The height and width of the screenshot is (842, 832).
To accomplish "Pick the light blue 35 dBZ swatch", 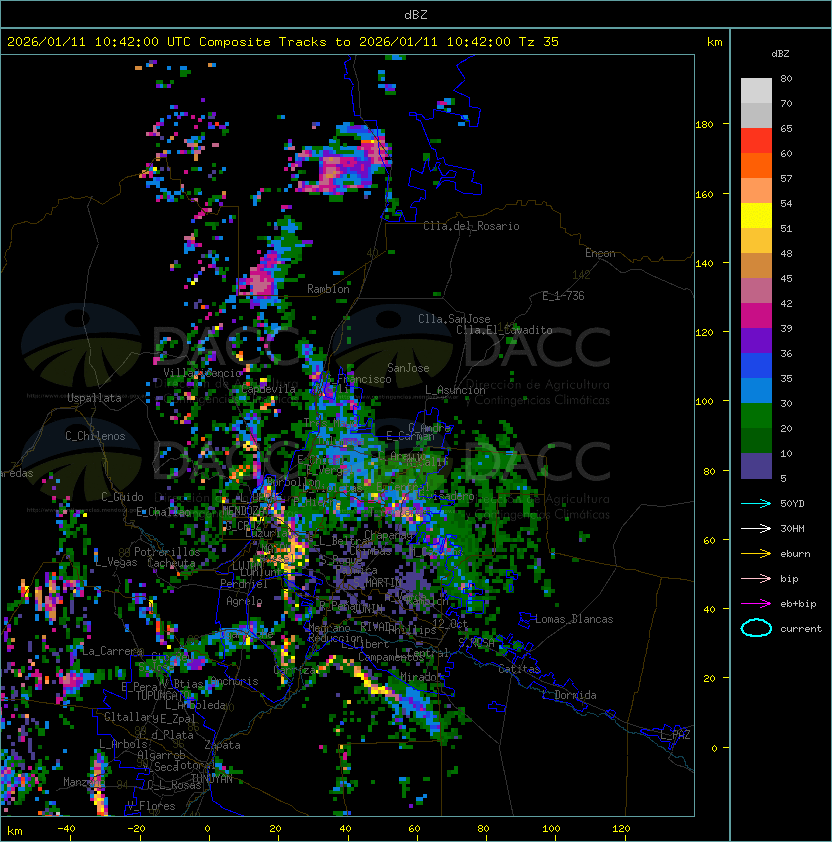I will click(x=756, y=390).
